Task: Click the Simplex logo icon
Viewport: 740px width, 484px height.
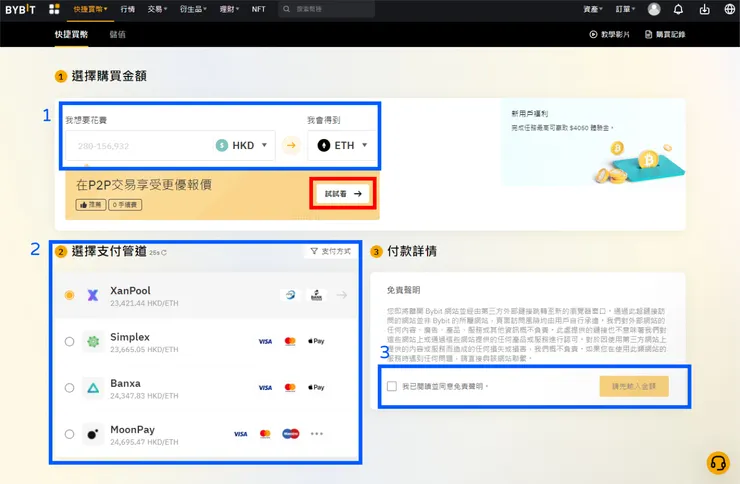Action: [93, 342]
